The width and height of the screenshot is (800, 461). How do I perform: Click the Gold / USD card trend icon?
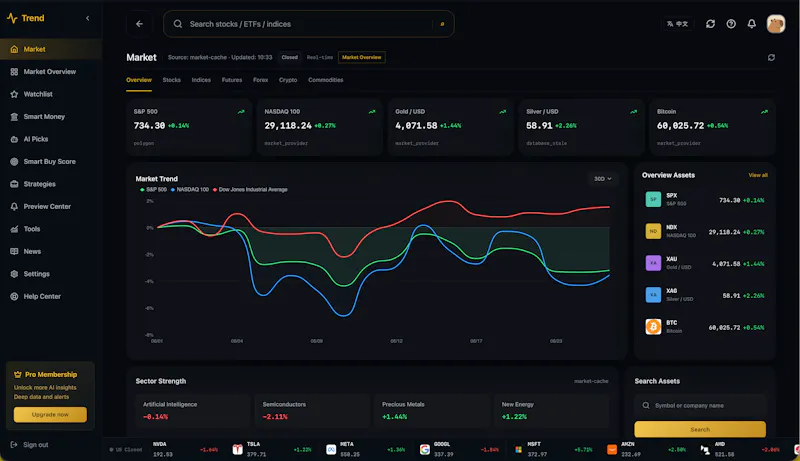point(503,112)
